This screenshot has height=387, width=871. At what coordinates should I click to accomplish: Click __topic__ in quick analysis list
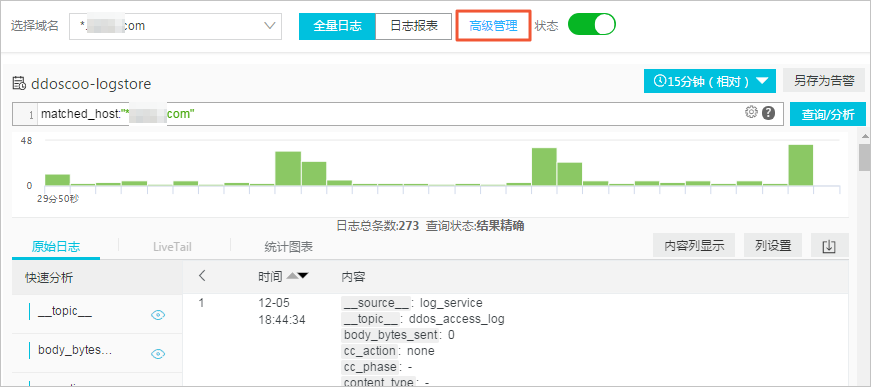(x=65, y=312)
